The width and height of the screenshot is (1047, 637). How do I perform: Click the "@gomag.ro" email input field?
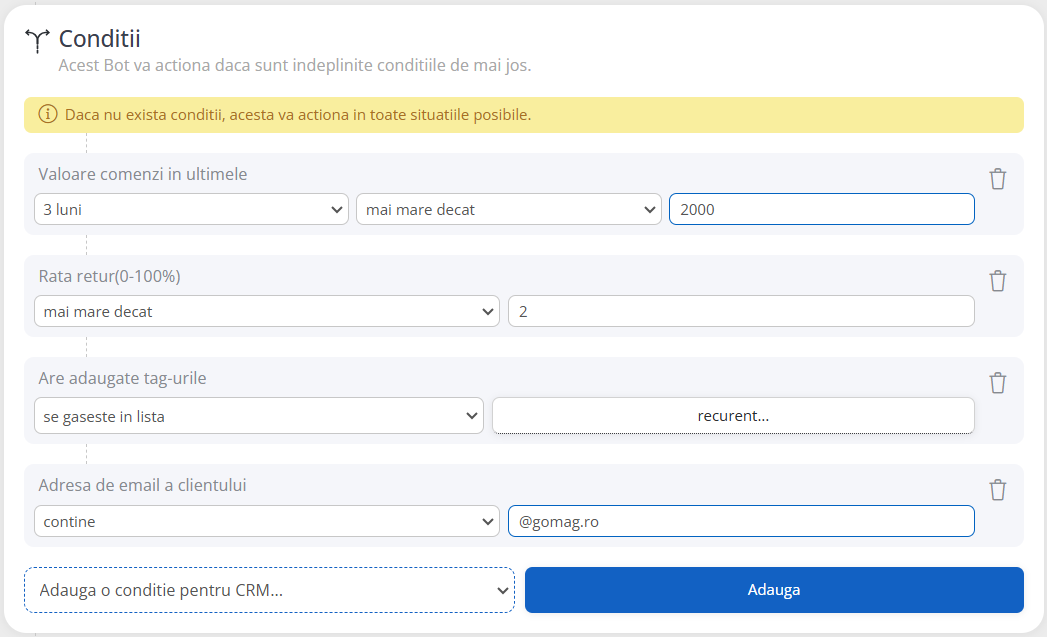[x=740, y=521]
